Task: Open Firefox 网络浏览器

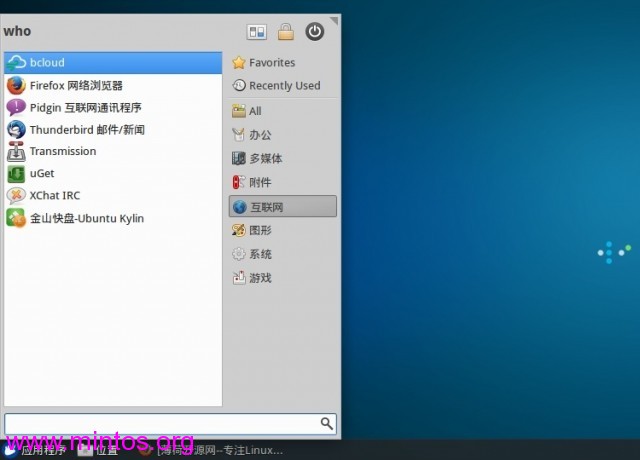Action: [x=76, y=85]
